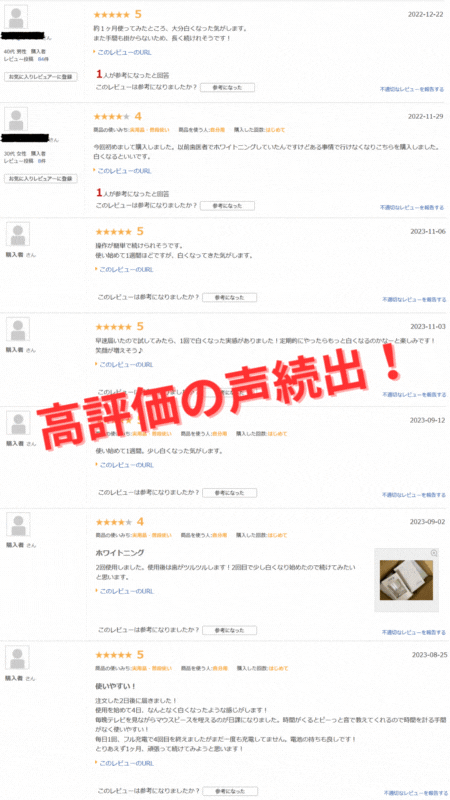Click 参考になった button on 2023-11-06 review
This screenshot has width=450, height=800.
tap(229, 297)
